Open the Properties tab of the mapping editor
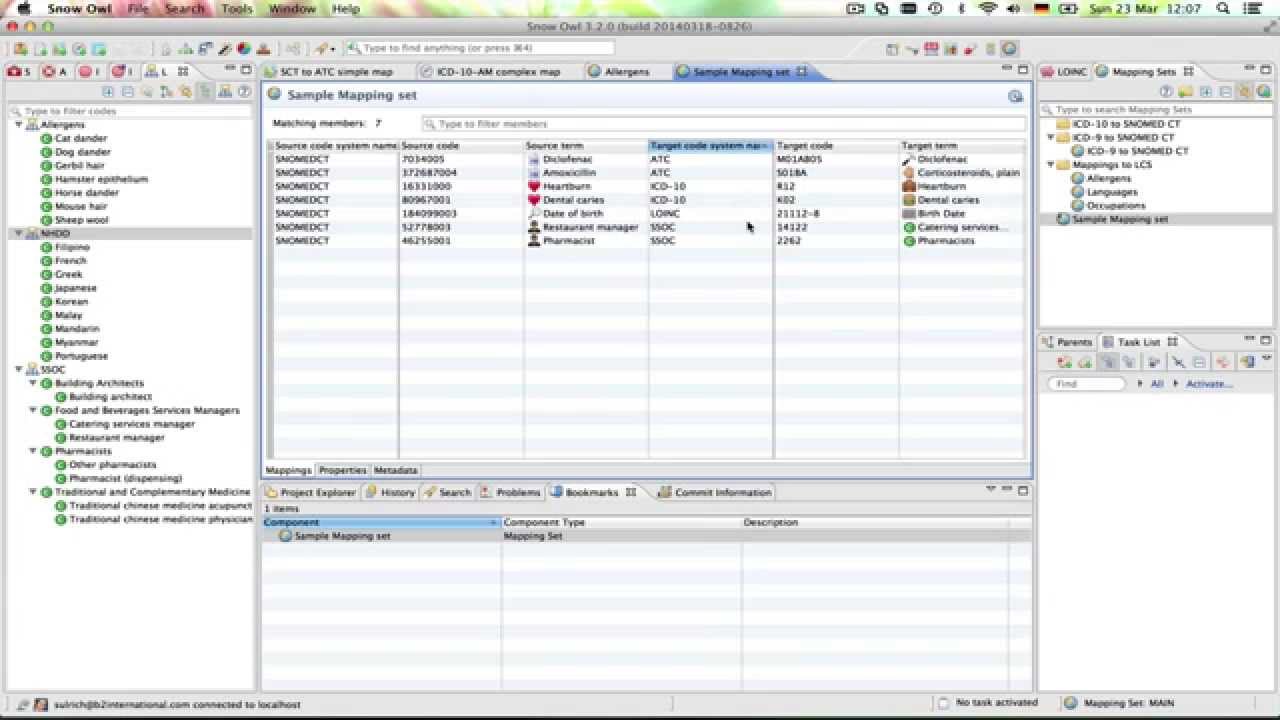The height and width of the screenshot is (720, 1280). [342, 470]
